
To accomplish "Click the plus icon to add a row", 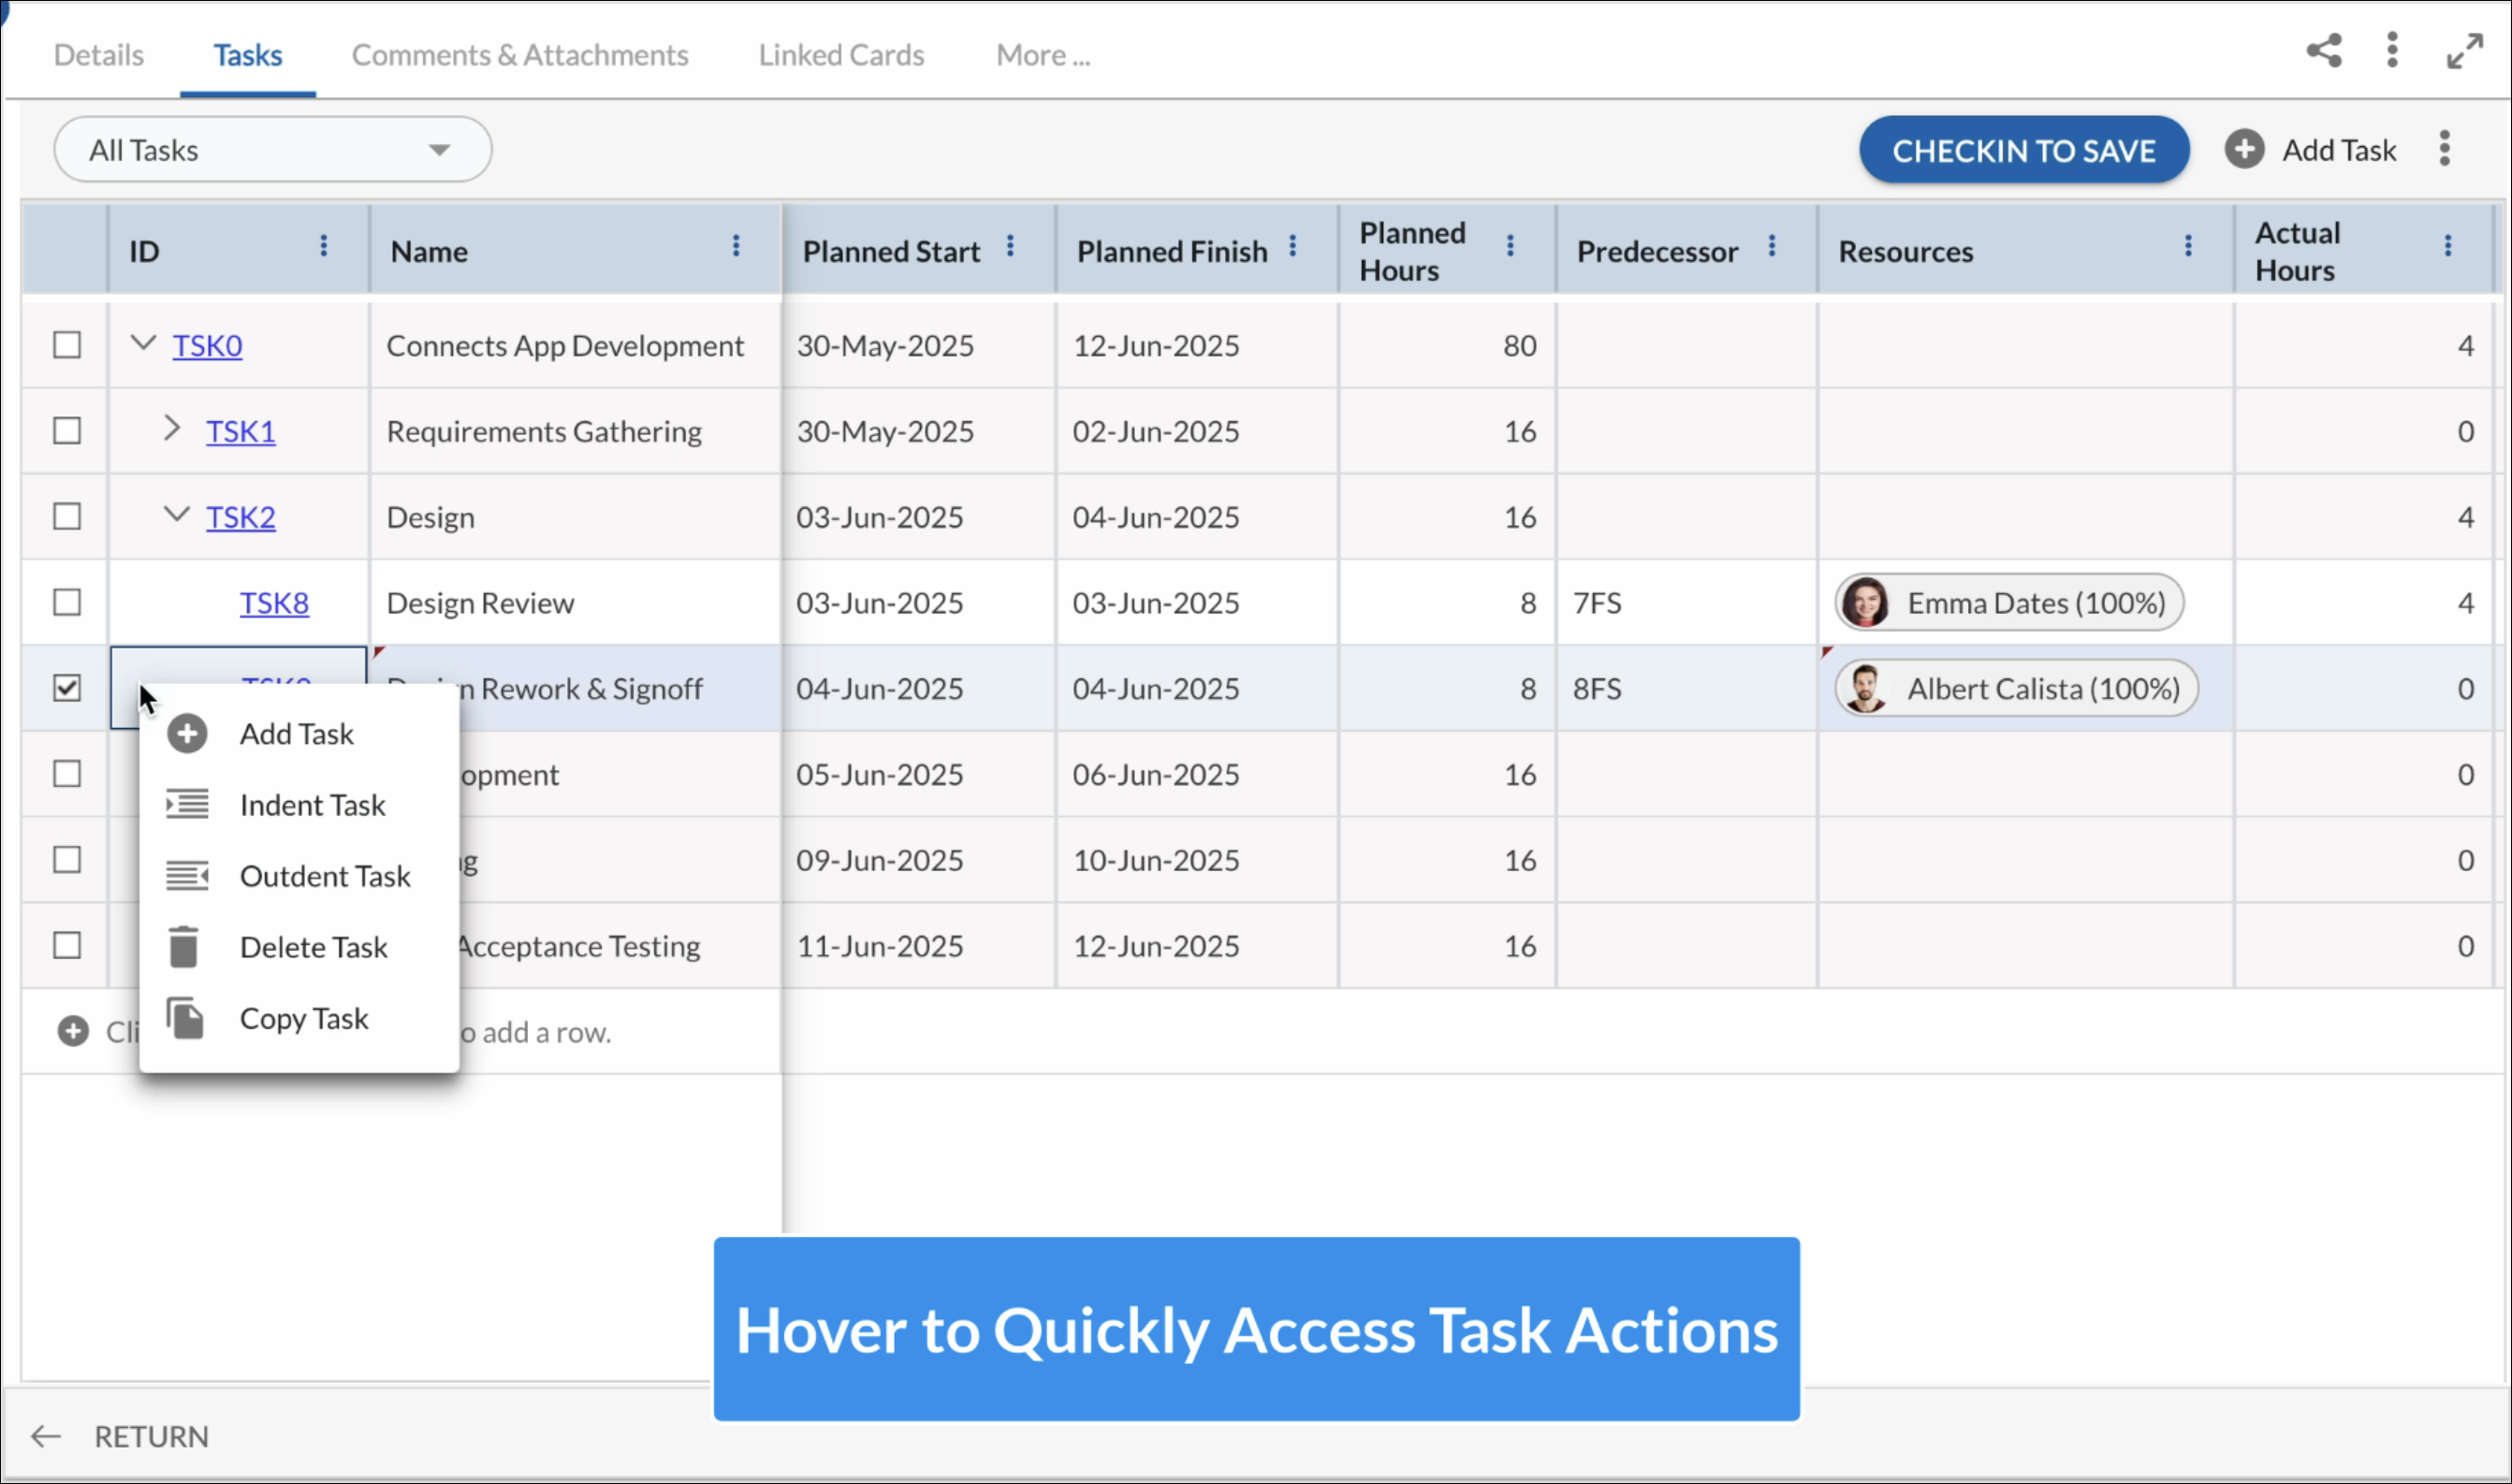I will tap(72, 1031).
